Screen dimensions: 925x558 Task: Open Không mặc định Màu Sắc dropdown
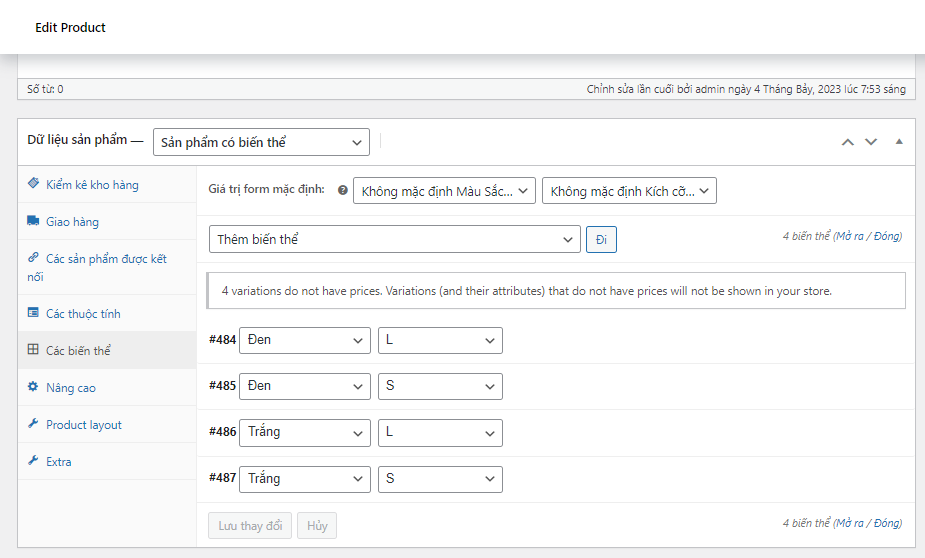(x=444, y=191)
